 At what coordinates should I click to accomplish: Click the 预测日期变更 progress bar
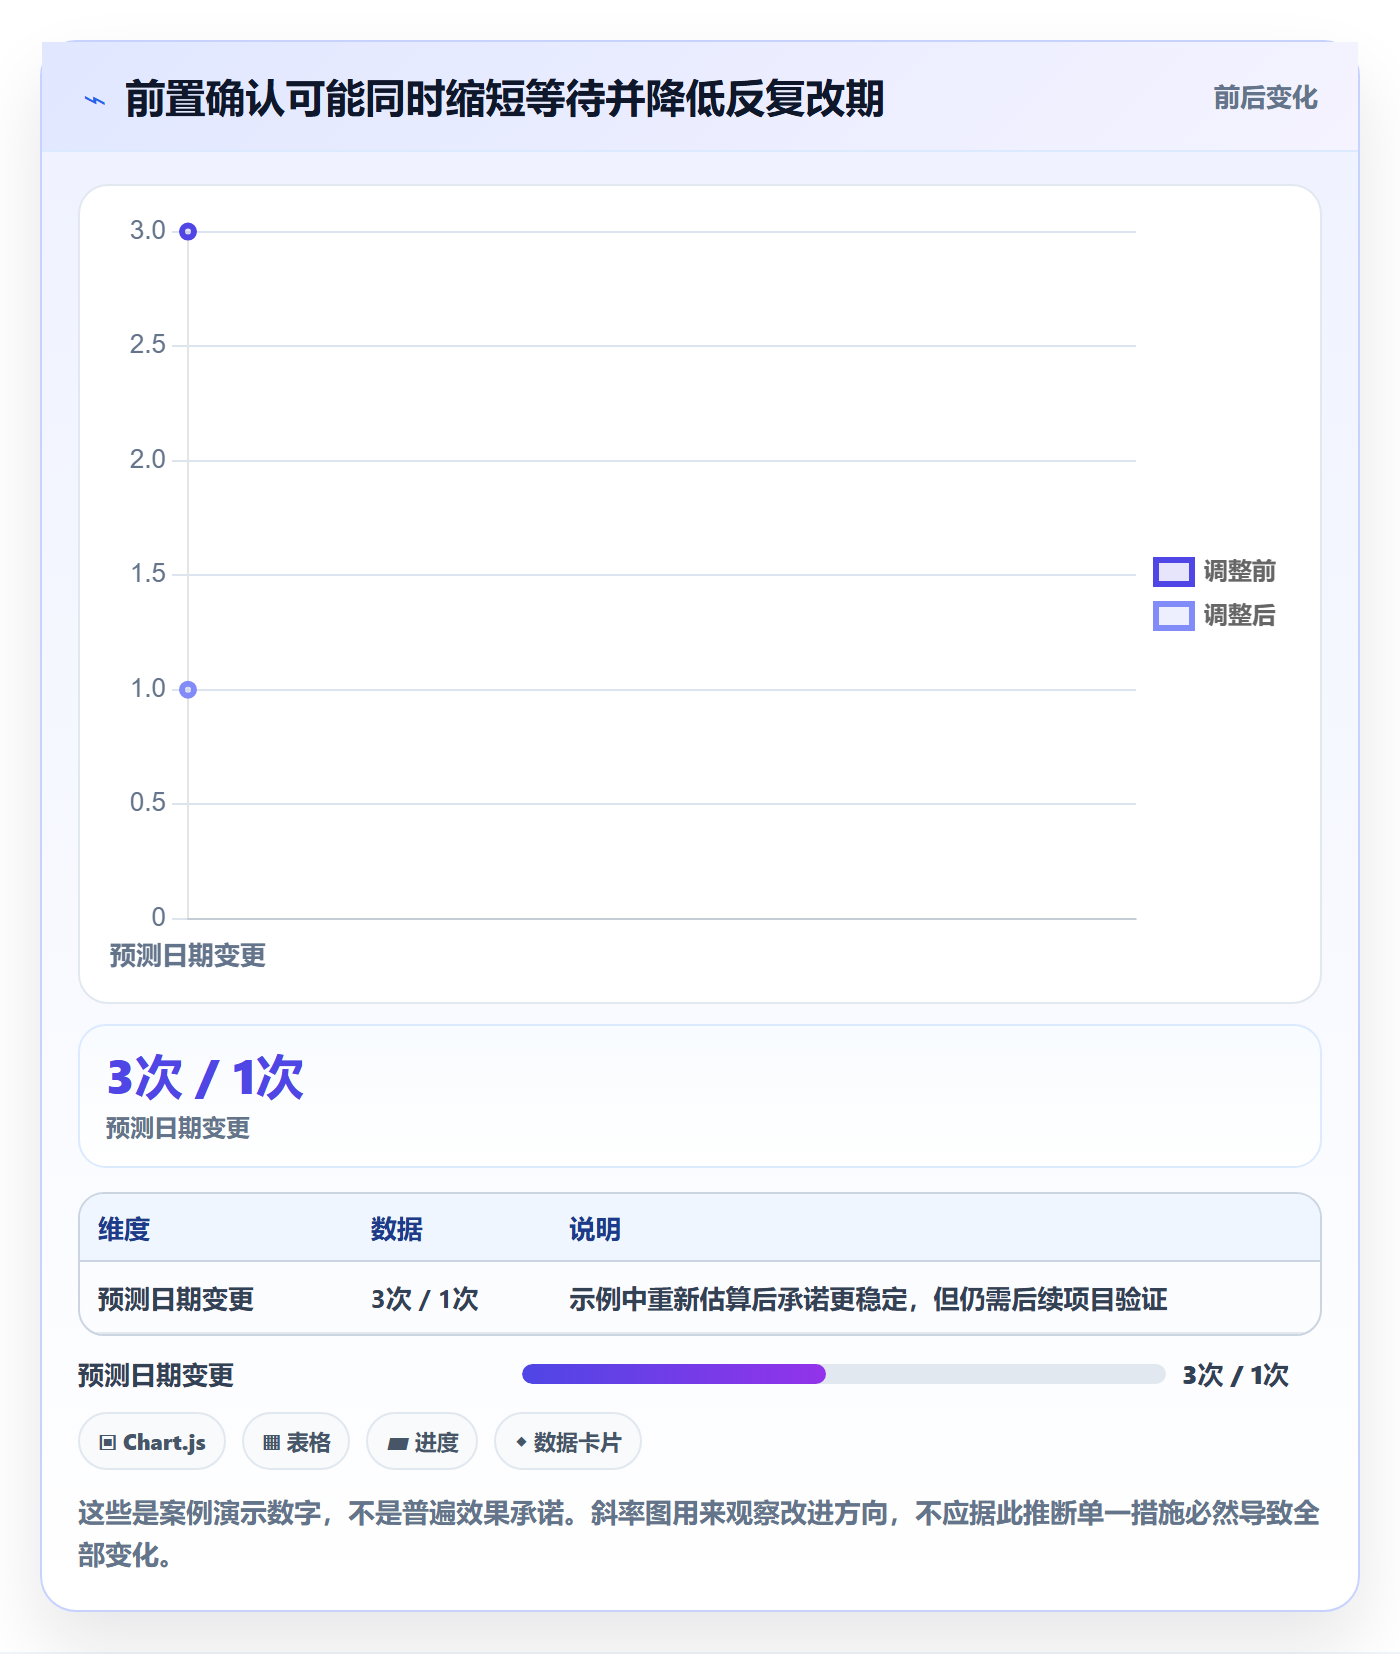844,1374
